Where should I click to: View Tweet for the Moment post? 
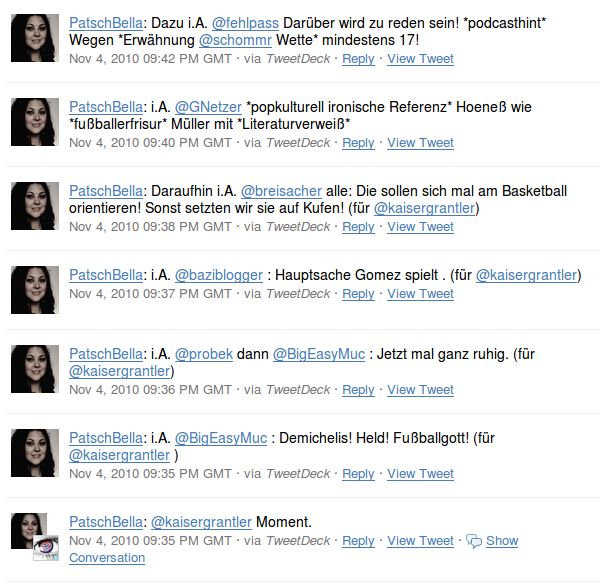420,541
